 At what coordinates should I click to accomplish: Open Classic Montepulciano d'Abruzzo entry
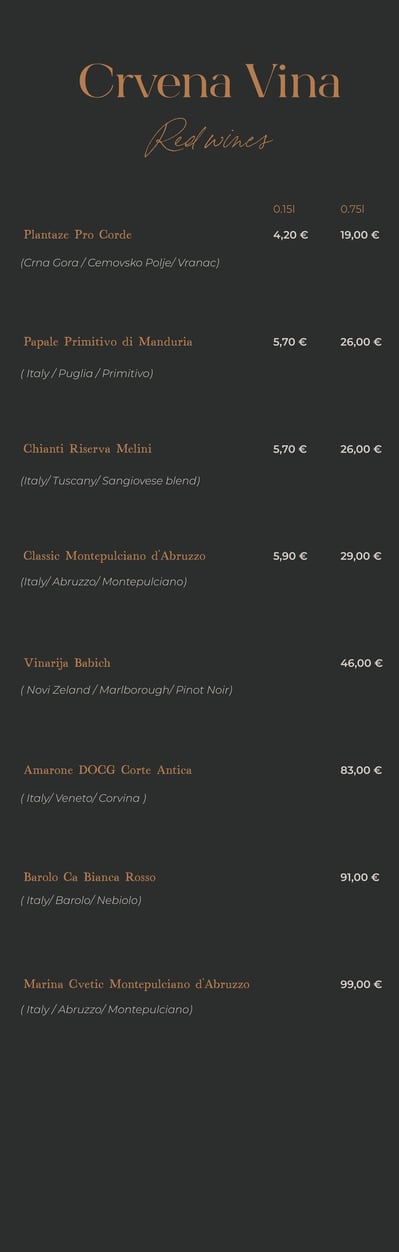(115, 556)
